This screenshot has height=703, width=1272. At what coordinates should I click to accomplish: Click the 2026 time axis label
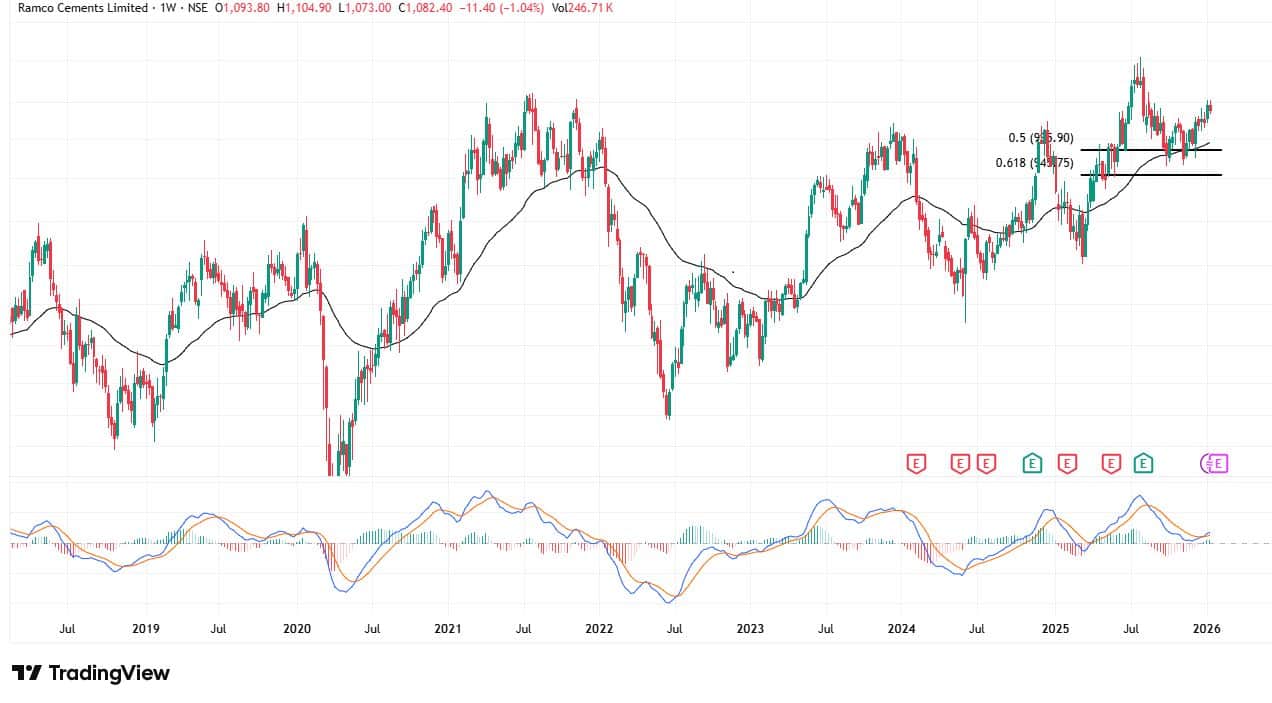click(x=1206, y=629)
